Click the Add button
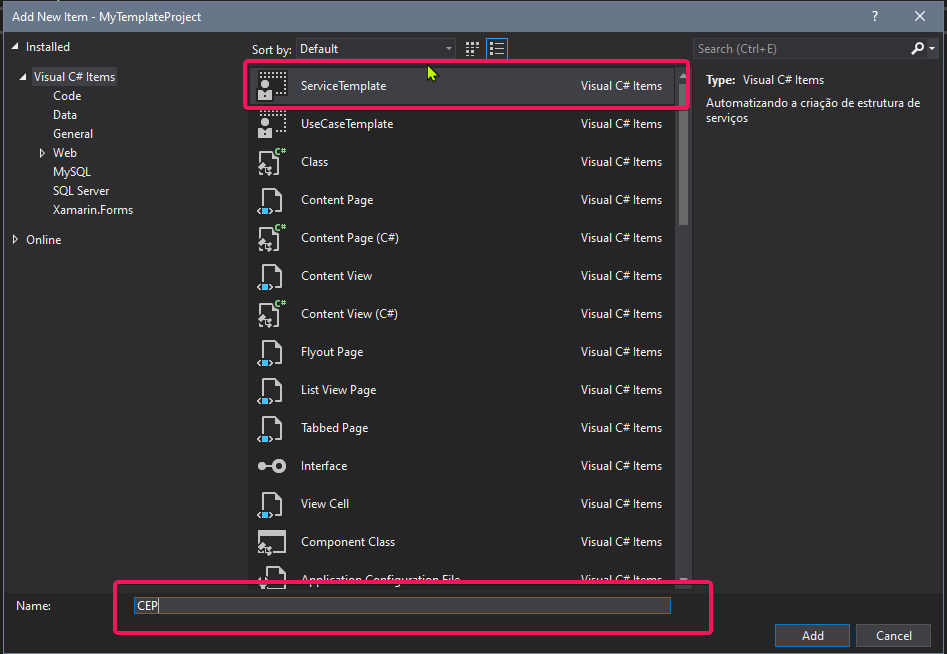Screen dimensions: 947x654 (x=812, y=635)
